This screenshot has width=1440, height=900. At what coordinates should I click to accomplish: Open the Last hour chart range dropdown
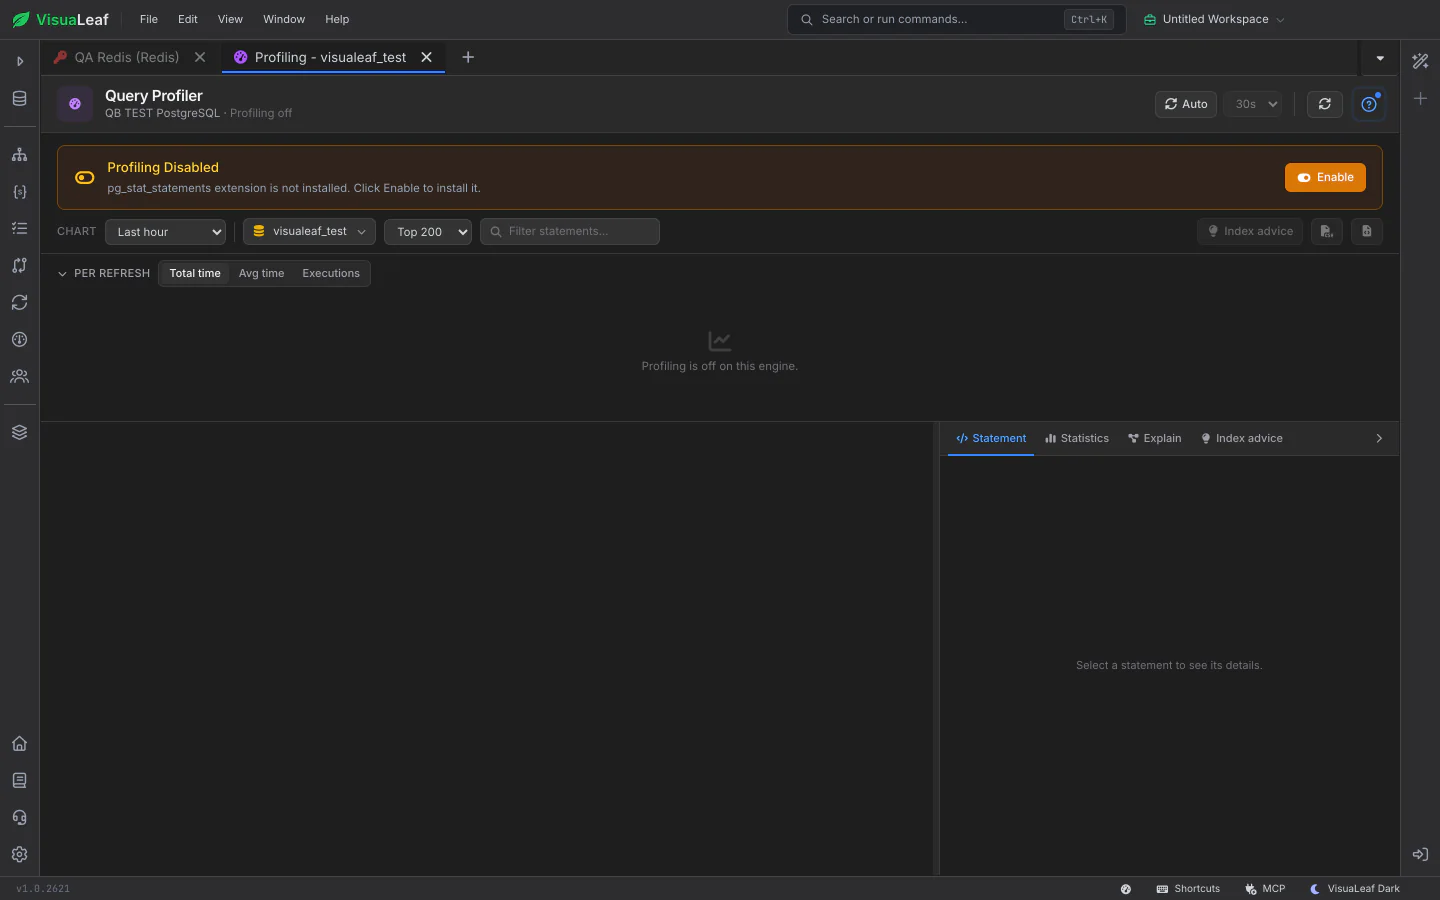(165, 232)
